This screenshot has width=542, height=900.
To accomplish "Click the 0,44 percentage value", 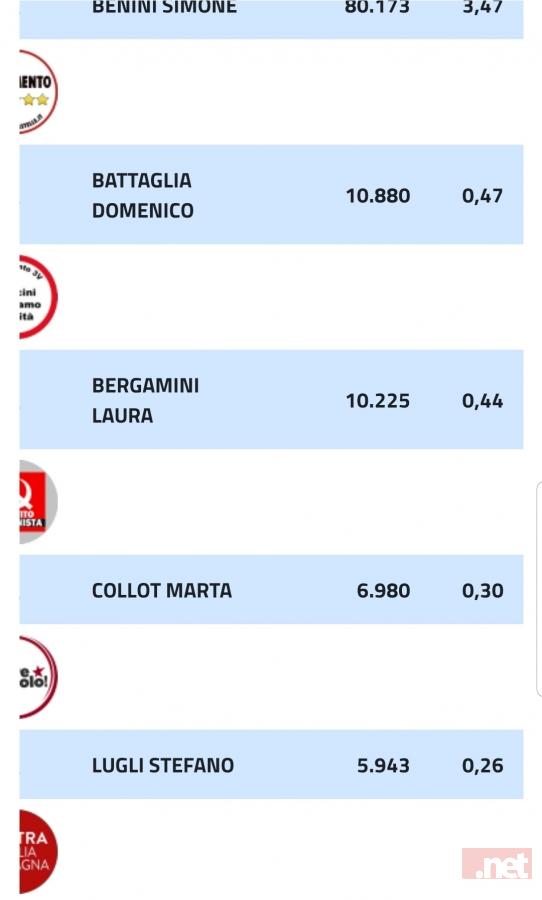I will pos(483,401).
